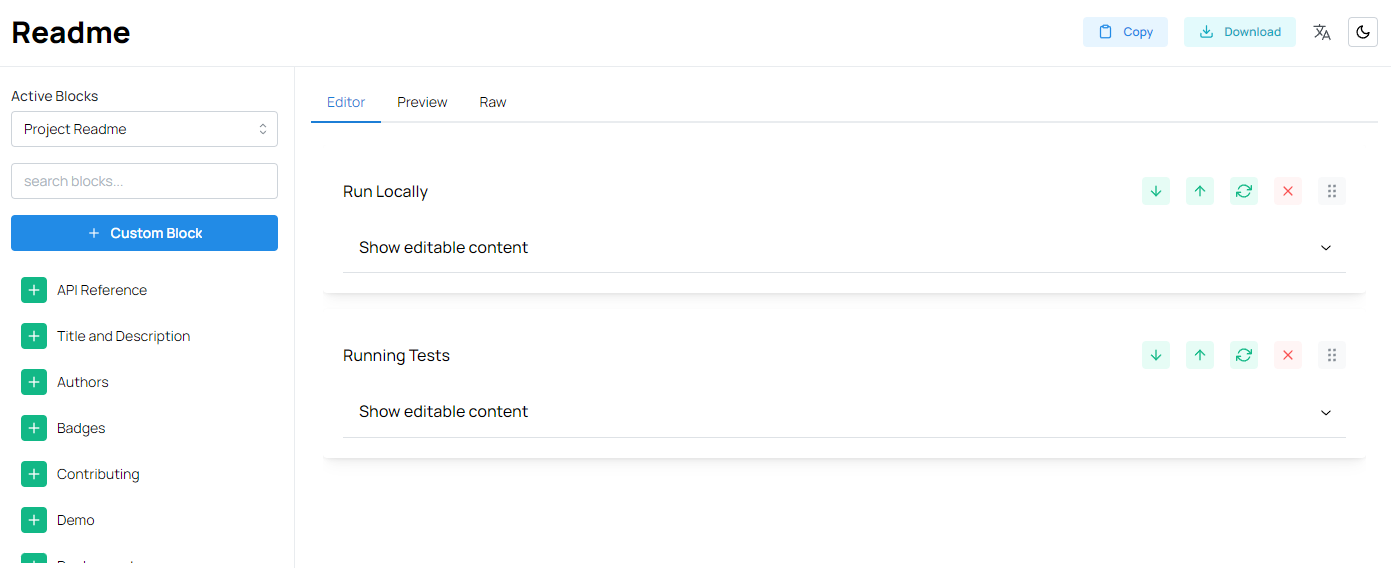Reset the Run Locally block content
Viewport: 1391px width, 568px height.
[1244, 191]
